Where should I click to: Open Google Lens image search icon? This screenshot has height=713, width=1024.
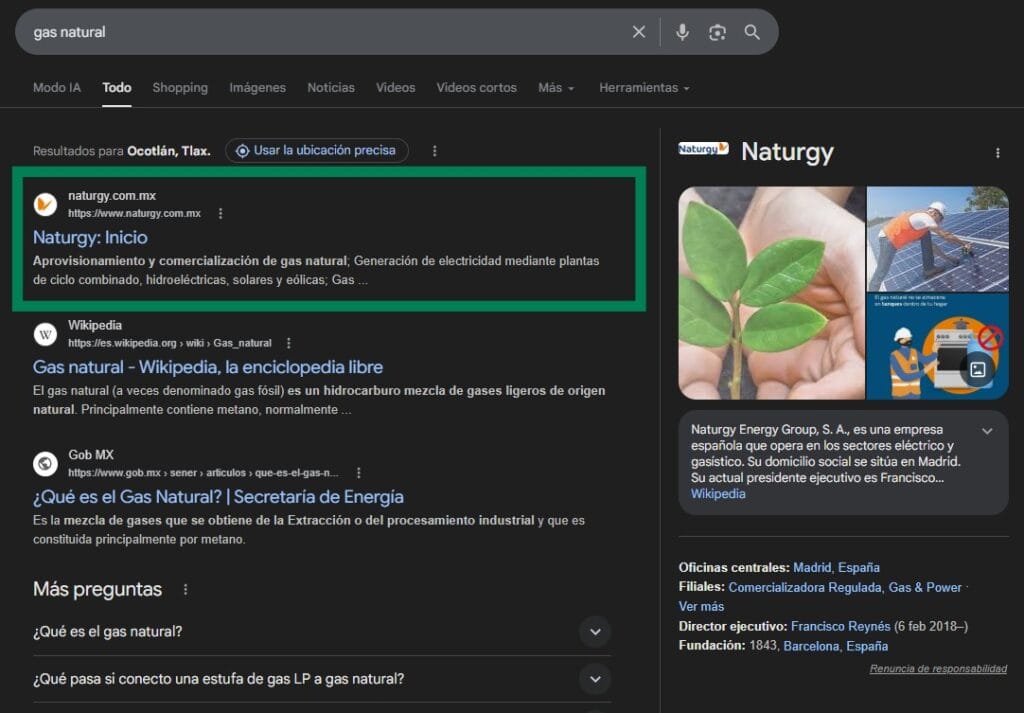(x=717, y=32)
